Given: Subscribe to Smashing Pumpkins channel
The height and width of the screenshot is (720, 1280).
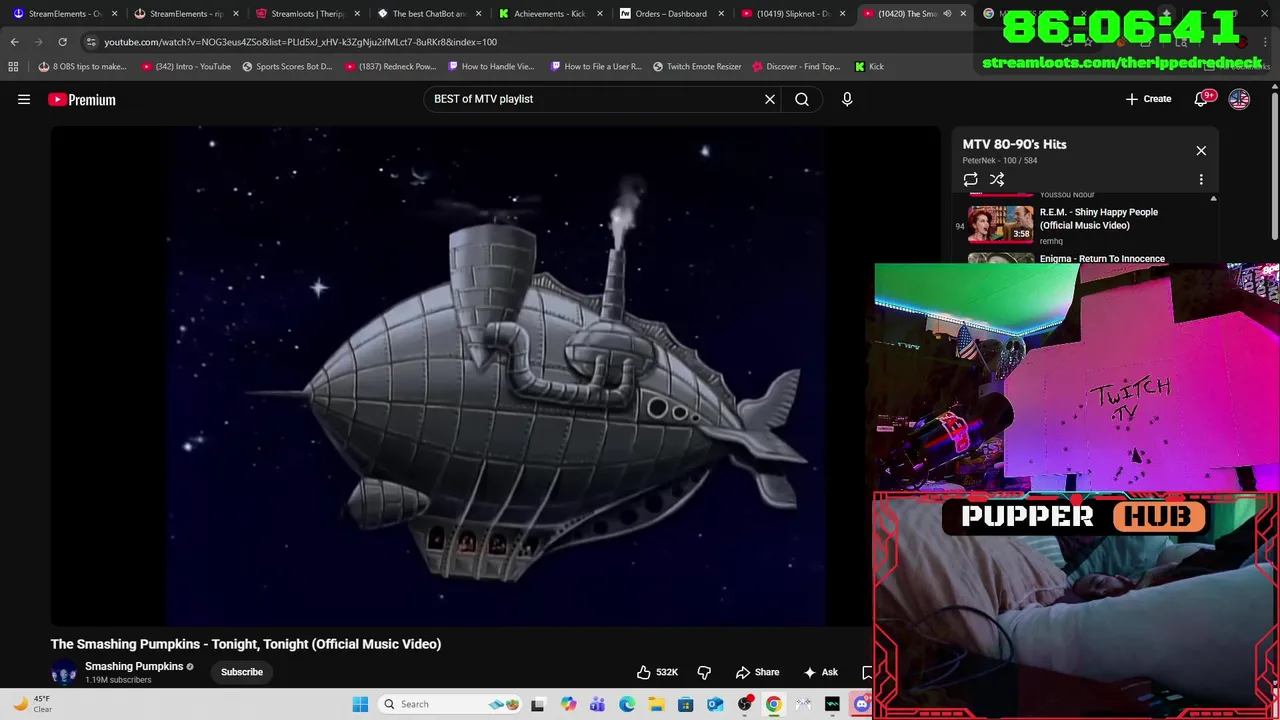Looking at the screenshot, I should coord(242,672).
